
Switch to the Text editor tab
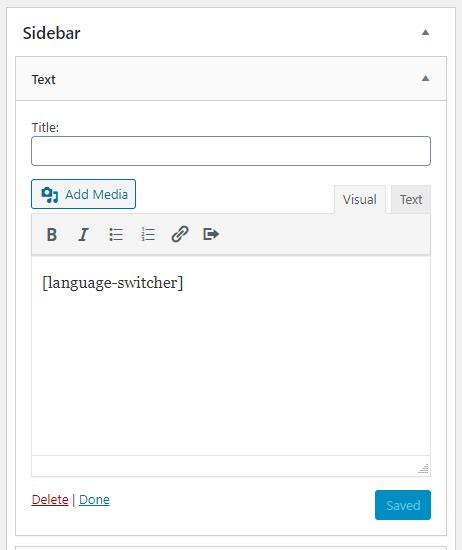(x=411, y=199)
